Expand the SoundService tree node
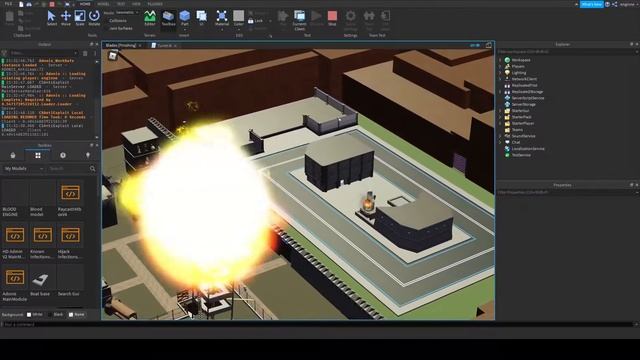Viewport: 640px width, 360px height. coord(500,136)
